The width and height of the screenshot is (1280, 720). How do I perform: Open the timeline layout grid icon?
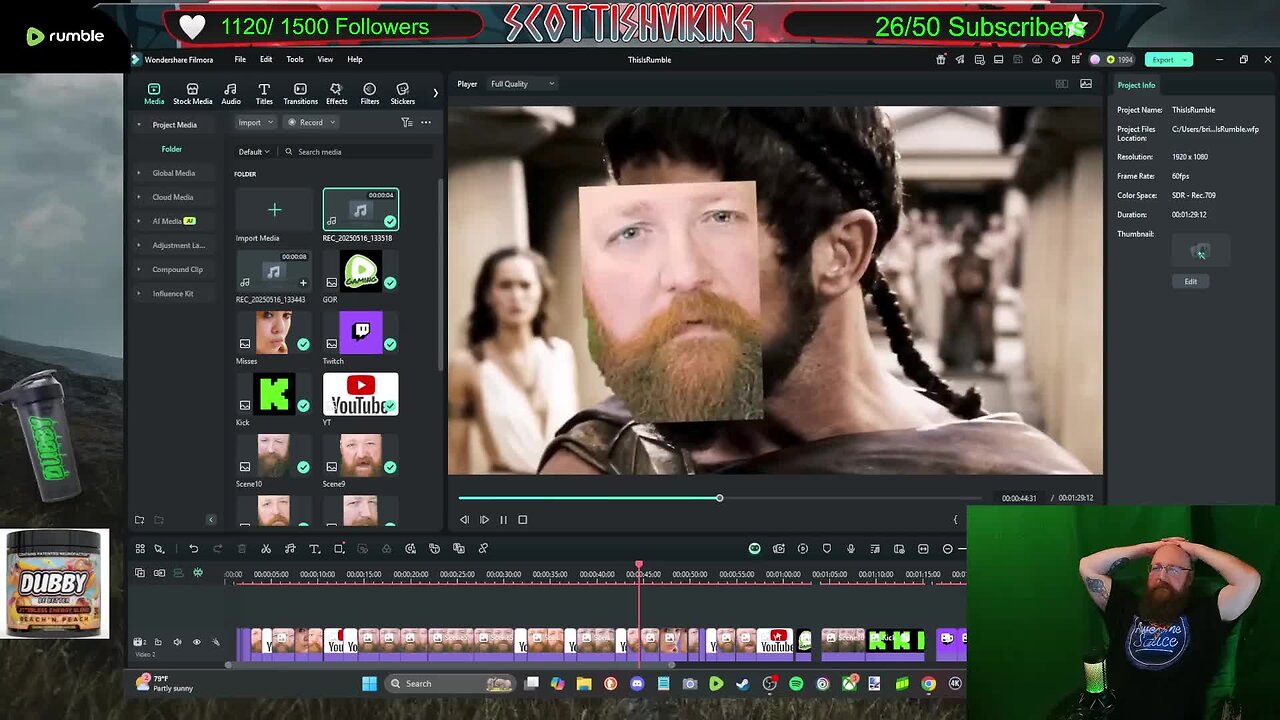pos(140,549)
